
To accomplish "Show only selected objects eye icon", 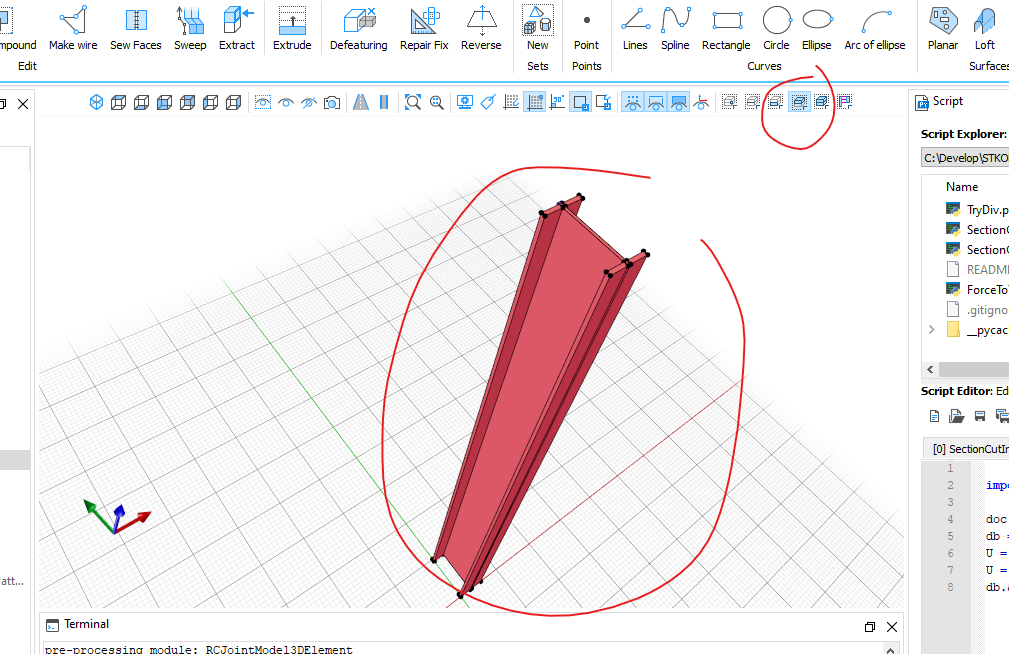I will click(x=263, y=102).
